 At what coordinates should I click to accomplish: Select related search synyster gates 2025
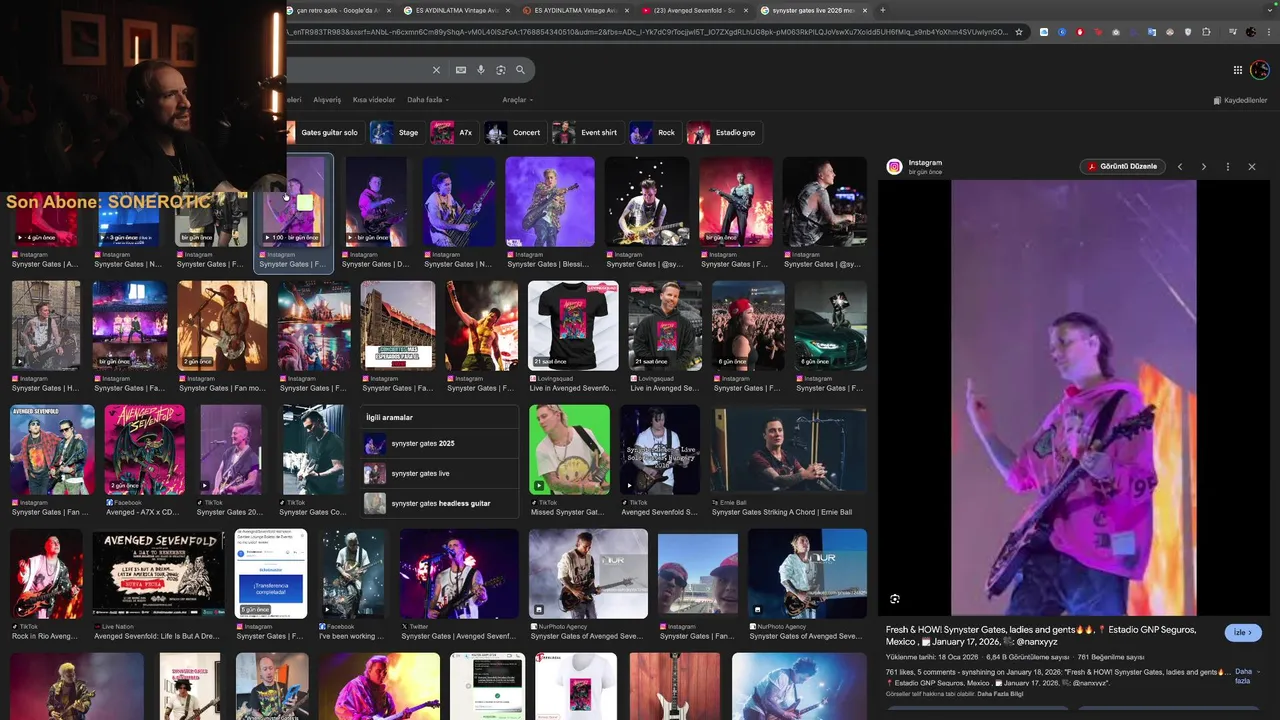point(441,444)
